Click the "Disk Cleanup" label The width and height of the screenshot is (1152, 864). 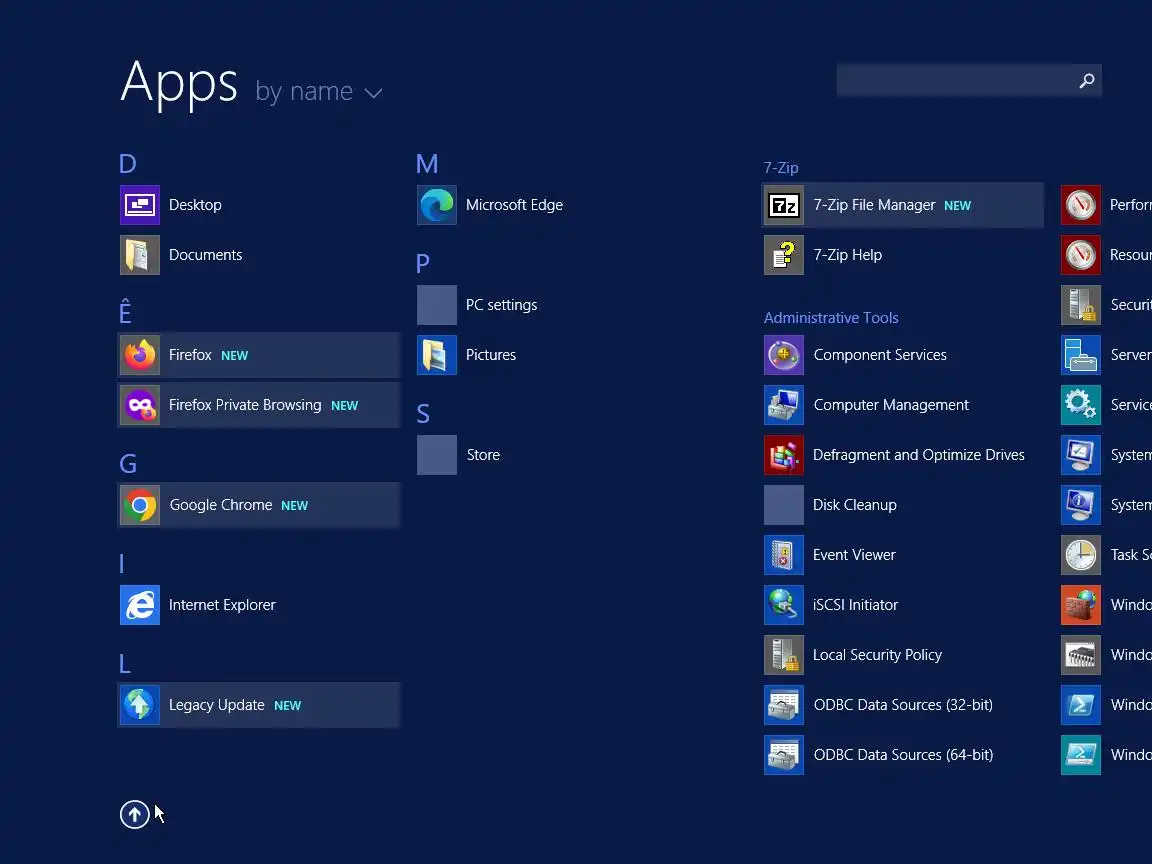854,505
